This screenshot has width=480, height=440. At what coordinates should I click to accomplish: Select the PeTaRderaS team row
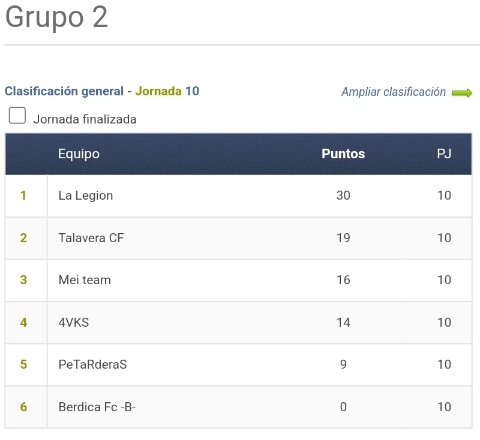tap(239, 365)
